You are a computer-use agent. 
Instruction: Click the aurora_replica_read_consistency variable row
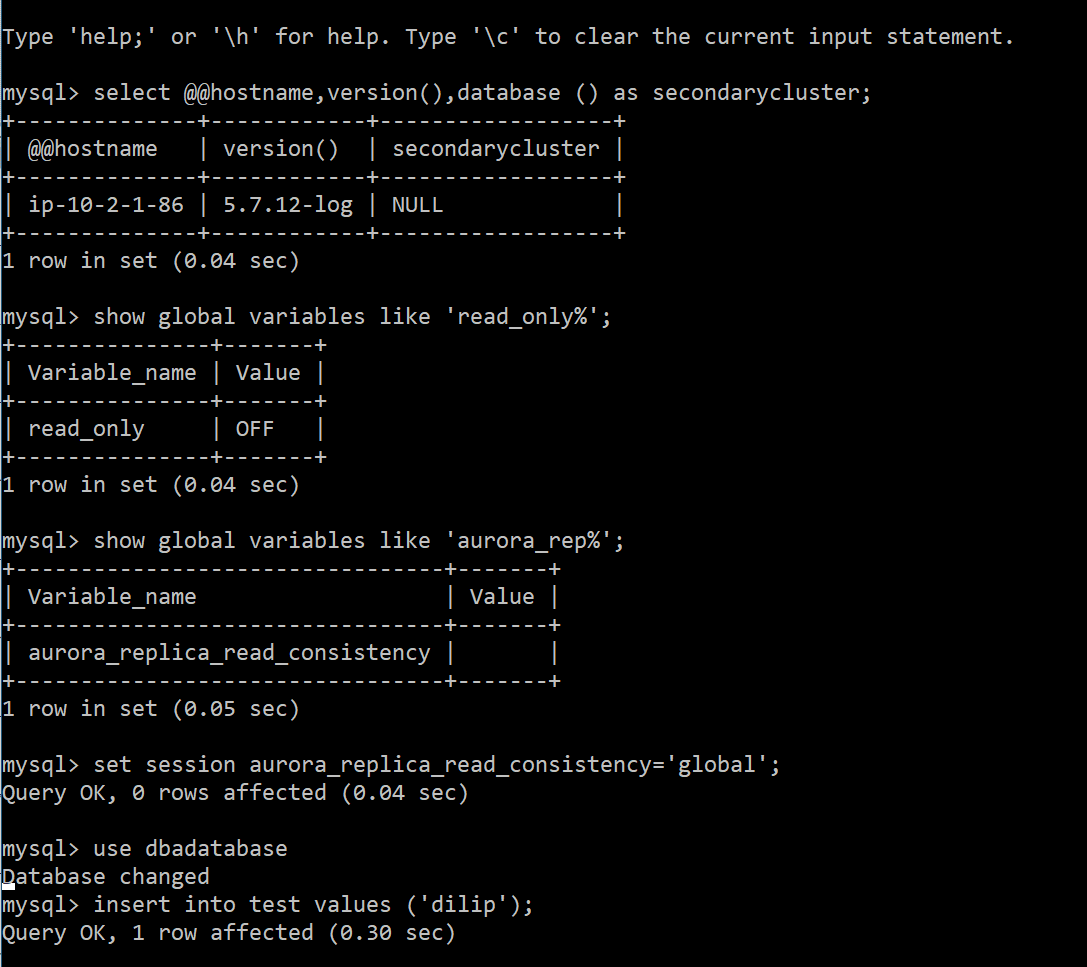(x=281, y=653)
